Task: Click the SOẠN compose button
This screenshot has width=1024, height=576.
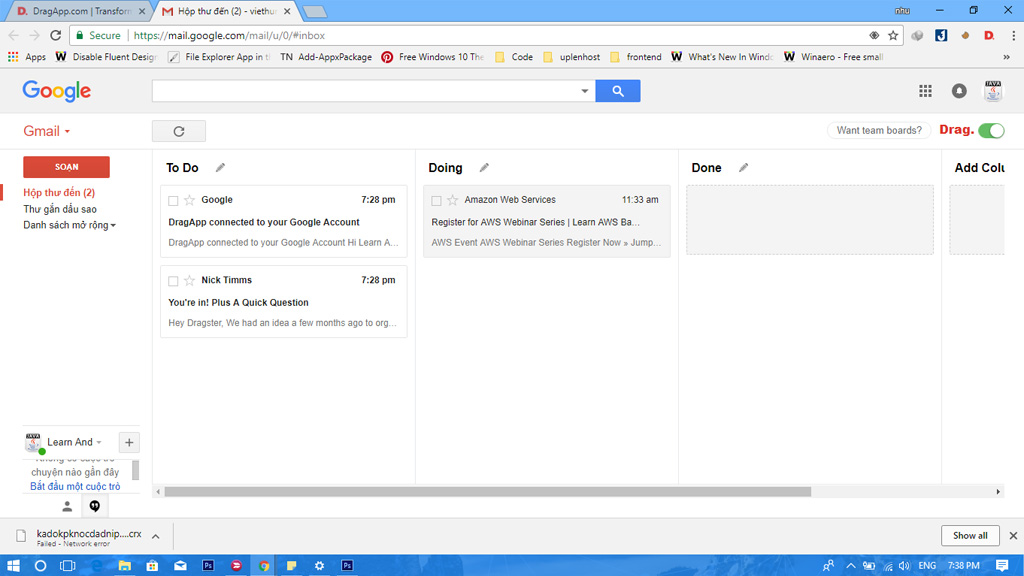Action: [x=66, y=167]
